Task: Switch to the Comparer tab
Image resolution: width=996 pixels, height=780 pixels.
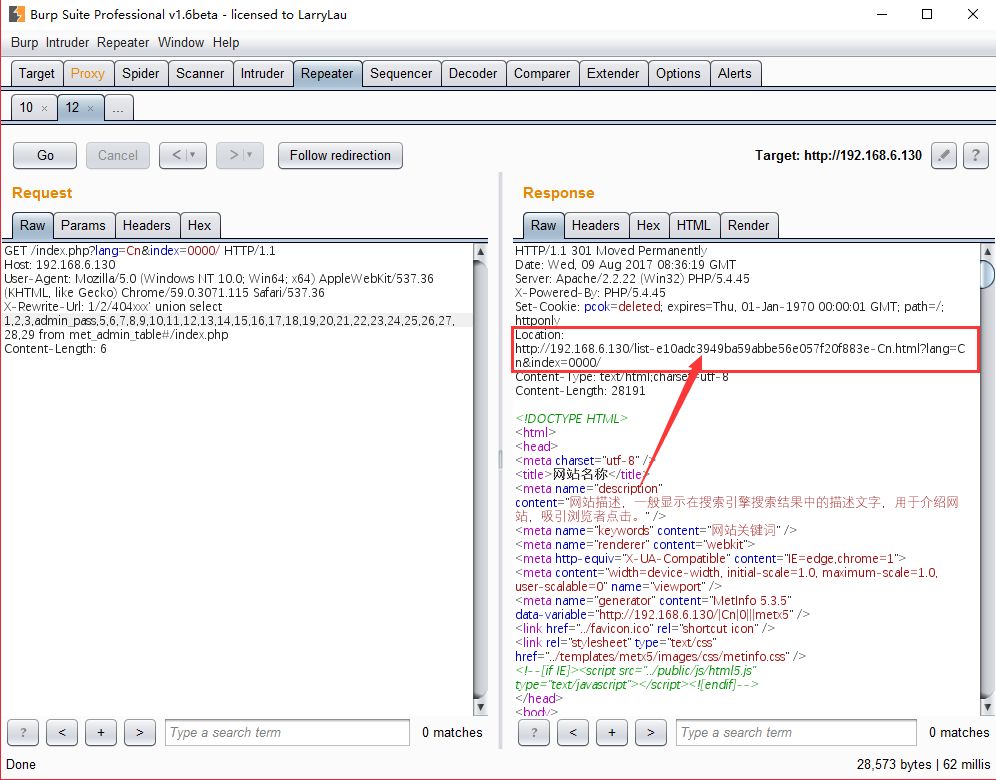Action: tap(542, 74)
